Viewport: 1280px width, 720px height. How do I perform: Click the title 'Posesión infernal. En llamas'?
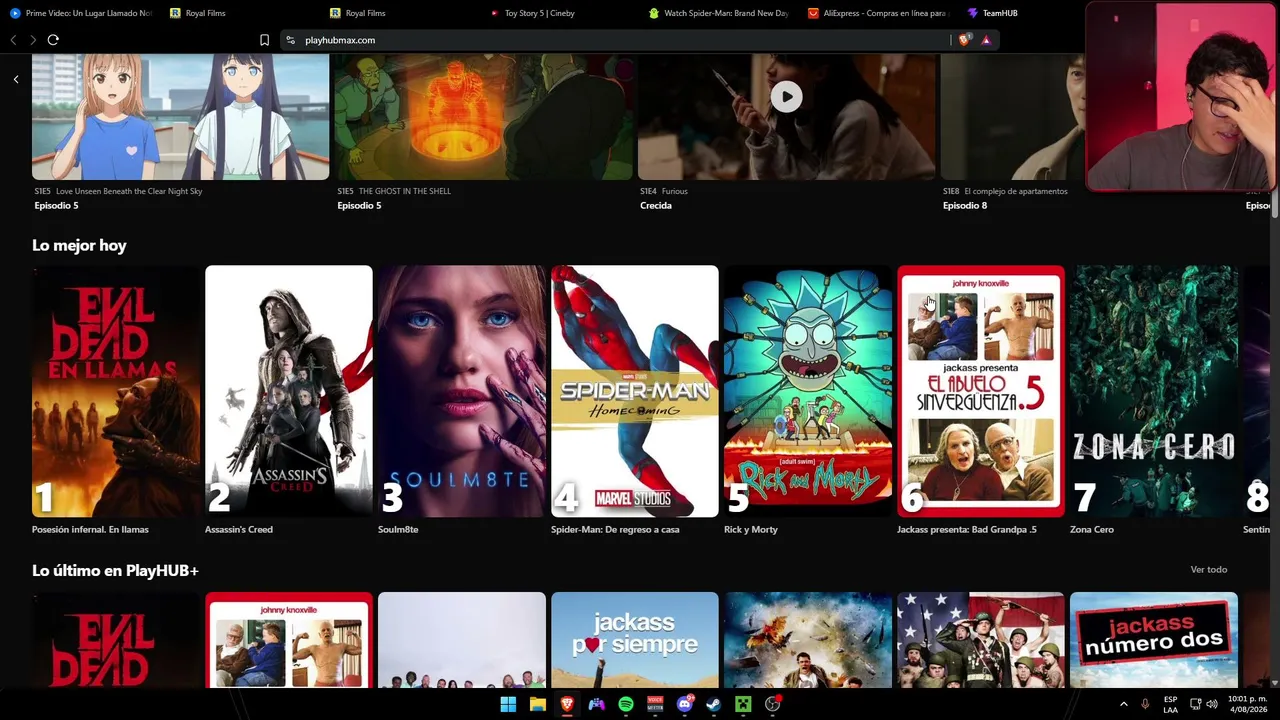pyautogui.click(x=90, y=530)
